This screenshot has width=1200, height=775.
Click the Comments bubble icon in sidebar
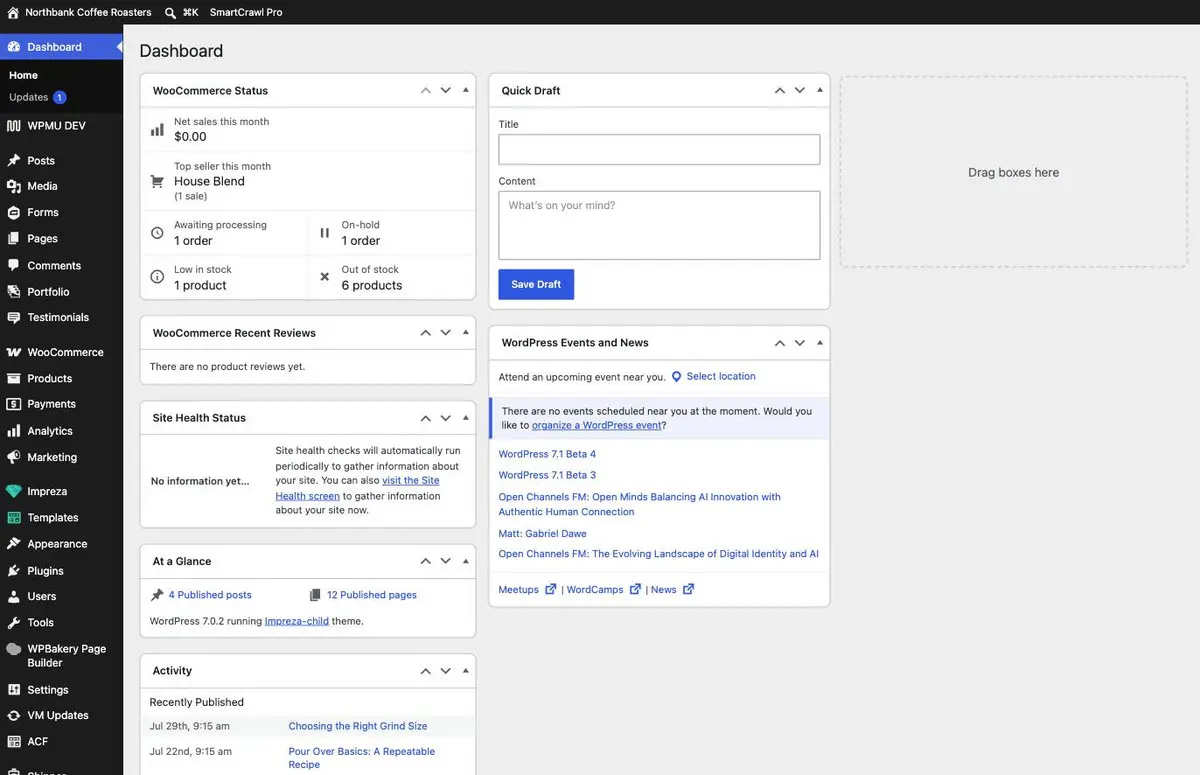click(13, 265)
